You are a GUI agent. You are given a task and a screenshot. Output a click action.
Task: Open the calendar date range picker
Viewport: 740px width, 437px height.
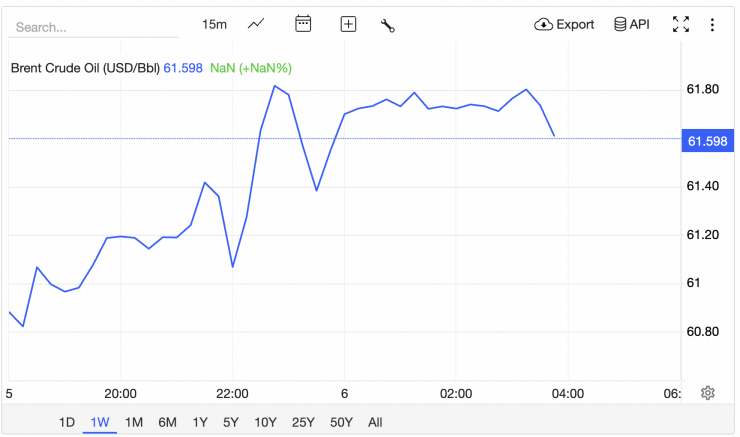point(304,24)
